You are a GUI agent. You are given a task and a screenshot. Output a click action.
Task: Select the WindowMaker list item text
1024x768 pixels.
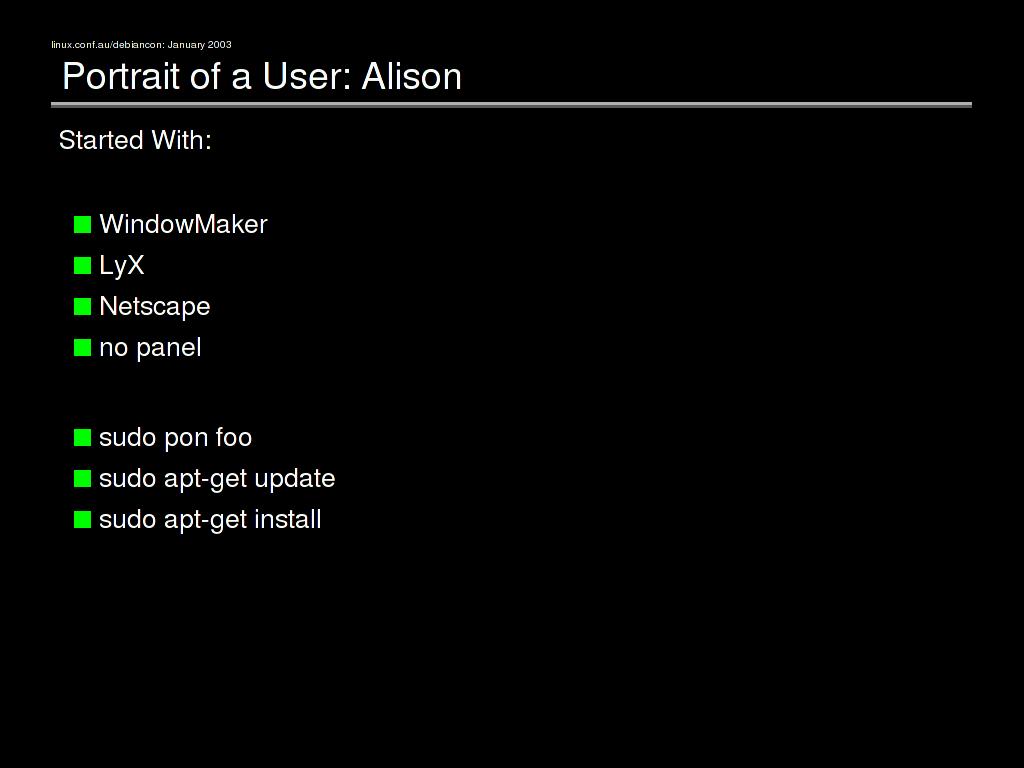183,224
